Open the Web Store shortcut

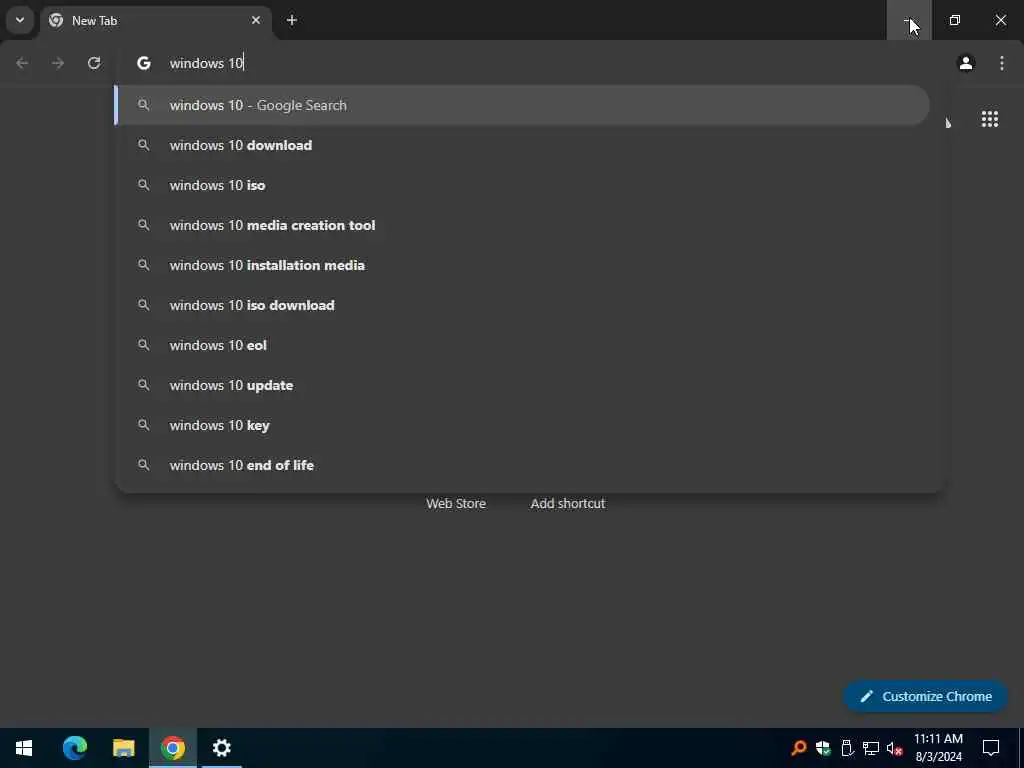[x=456, y=504]
